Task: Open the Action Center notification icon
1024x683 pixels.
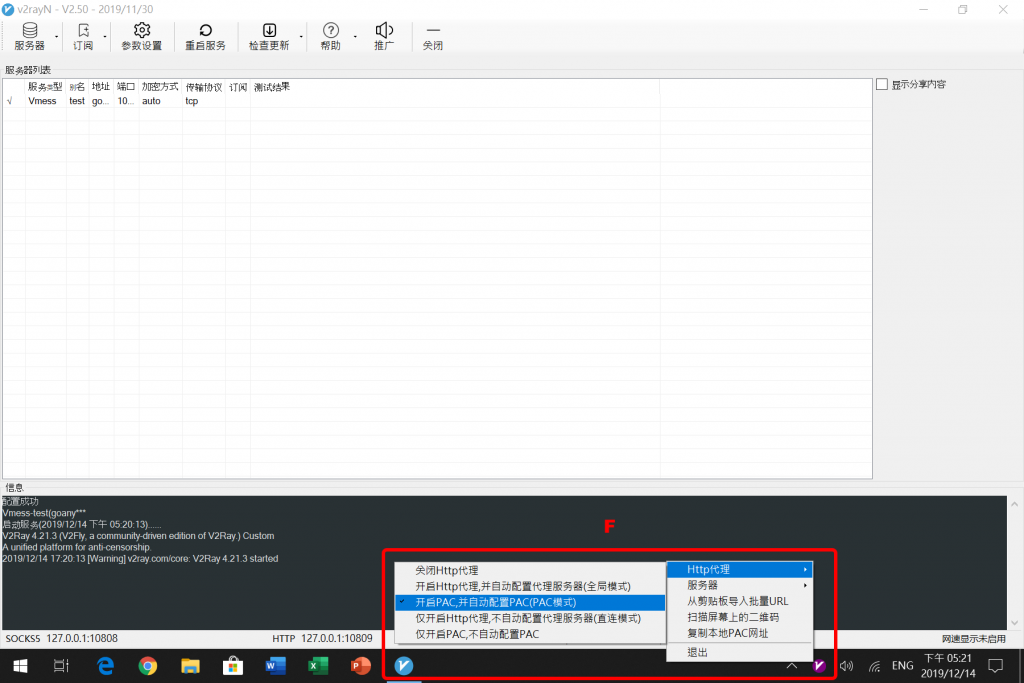Action: pyautogui.click(x=995, y=666)
